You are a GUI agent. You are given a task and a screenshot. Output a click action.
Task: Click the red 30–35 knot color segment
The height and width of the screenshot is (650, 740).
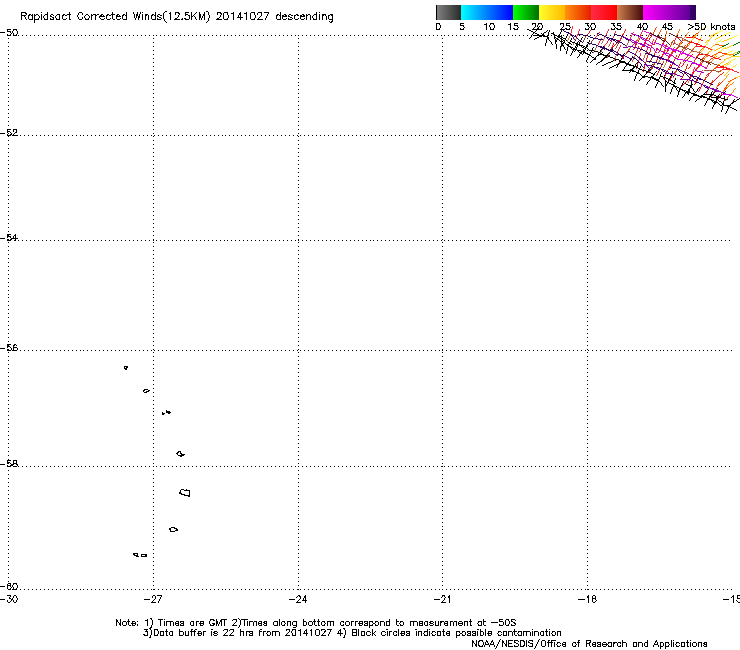pos(604,12)
